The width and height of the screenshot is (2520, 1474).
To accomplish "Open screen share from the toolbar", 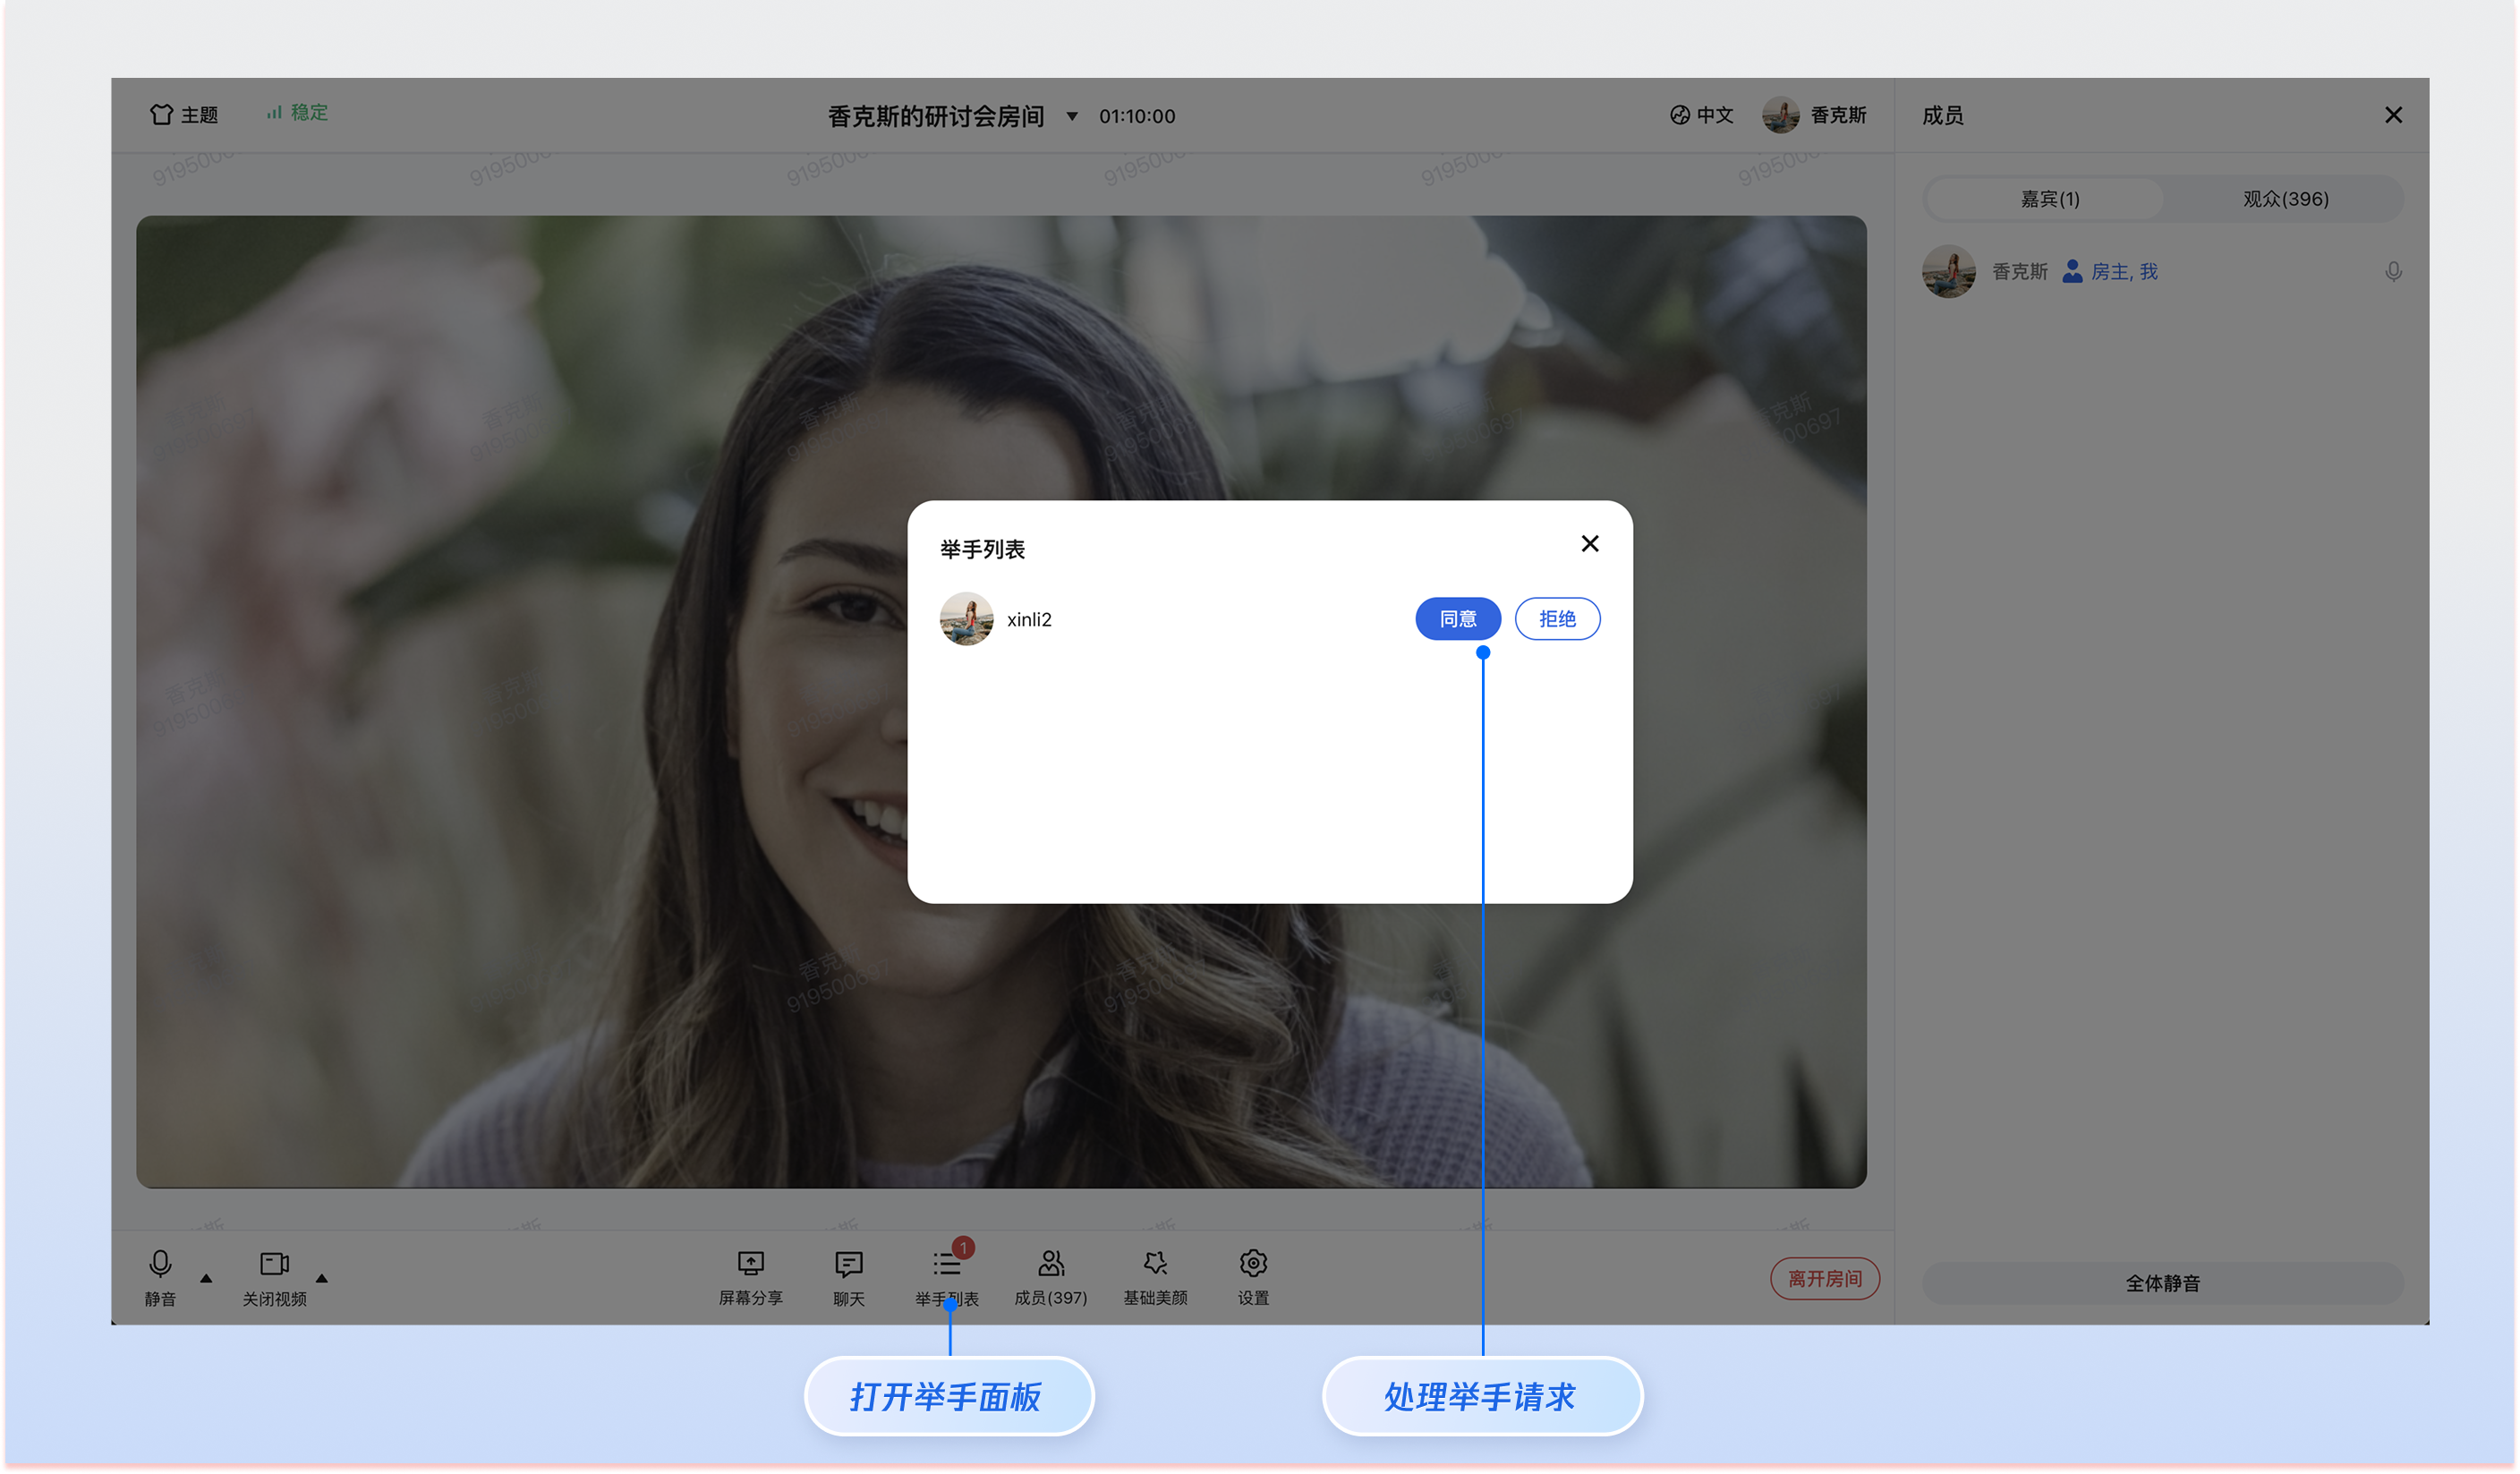I will tap(750, 1263).
